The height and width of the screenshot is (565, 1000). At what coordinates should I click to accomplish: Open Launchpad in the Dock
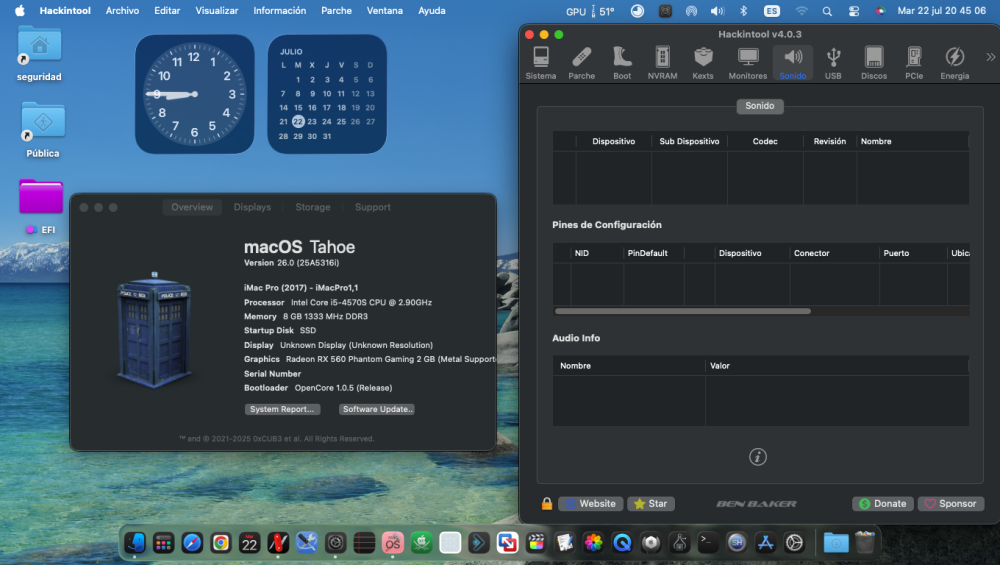tap(163, 543)
